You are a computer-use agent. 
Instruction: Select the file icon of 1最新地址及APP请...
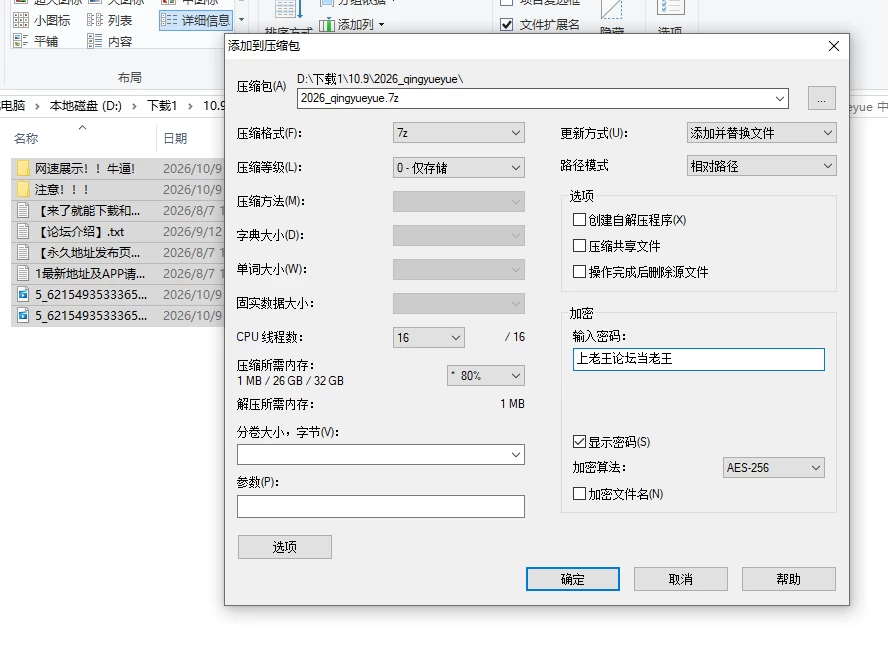[x=23, y=274]
